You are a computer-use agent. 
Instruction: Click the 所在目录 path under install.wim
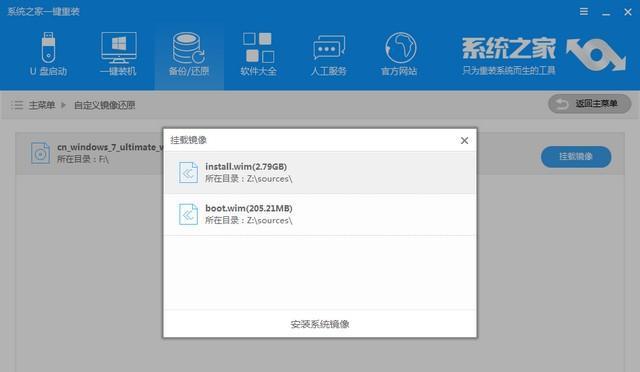[249, 179]
